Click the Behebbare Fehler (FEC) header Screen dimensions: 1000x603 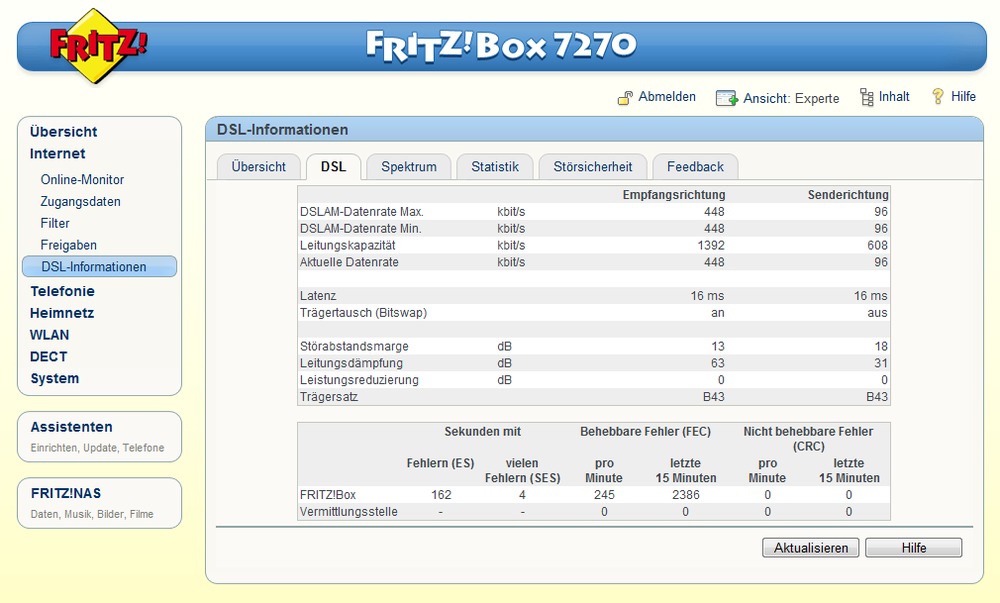pyautogui.click(x=645, y=432)
